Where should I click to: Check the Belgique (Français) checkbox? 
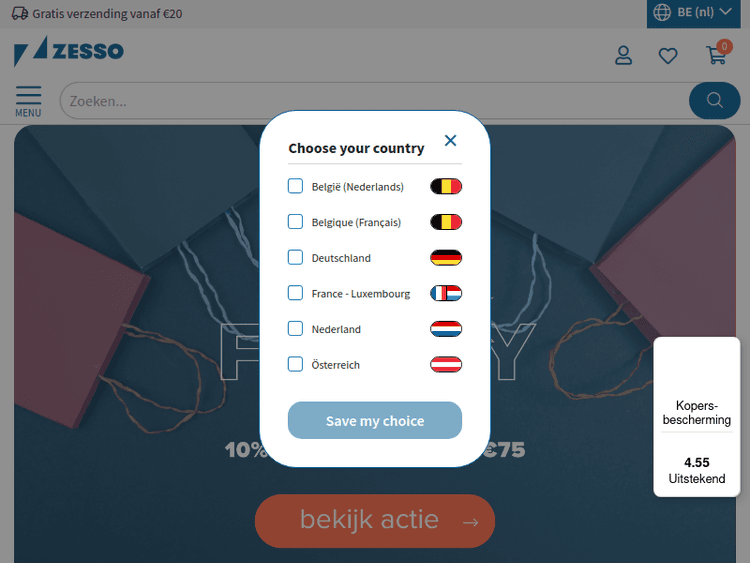tap(295, 221)
